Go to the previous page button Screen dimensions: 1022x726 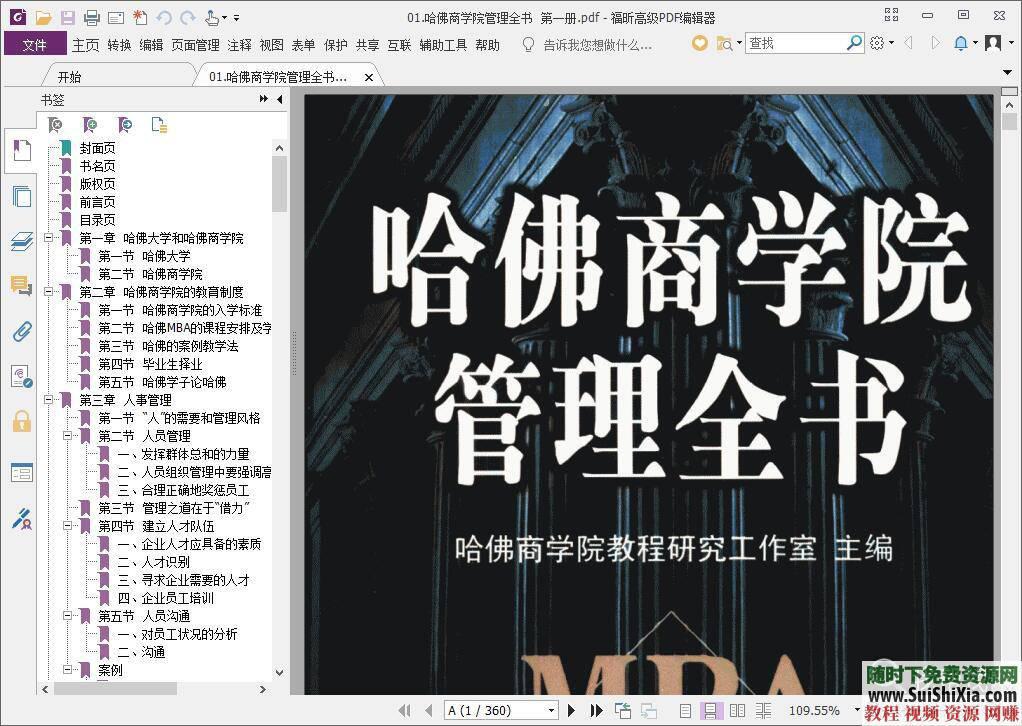coord(429,710)
